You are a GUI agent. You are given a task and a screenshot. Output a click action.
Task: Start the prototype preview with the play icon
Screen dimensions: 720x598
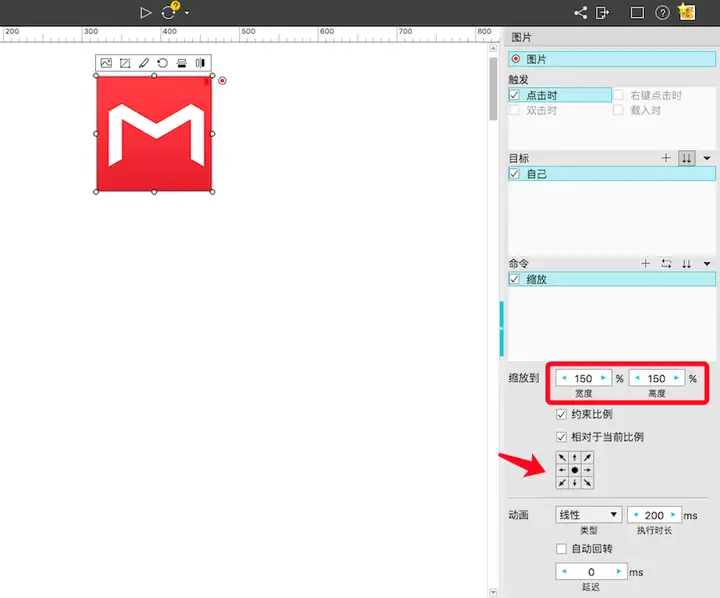click(x=146, y=13)
